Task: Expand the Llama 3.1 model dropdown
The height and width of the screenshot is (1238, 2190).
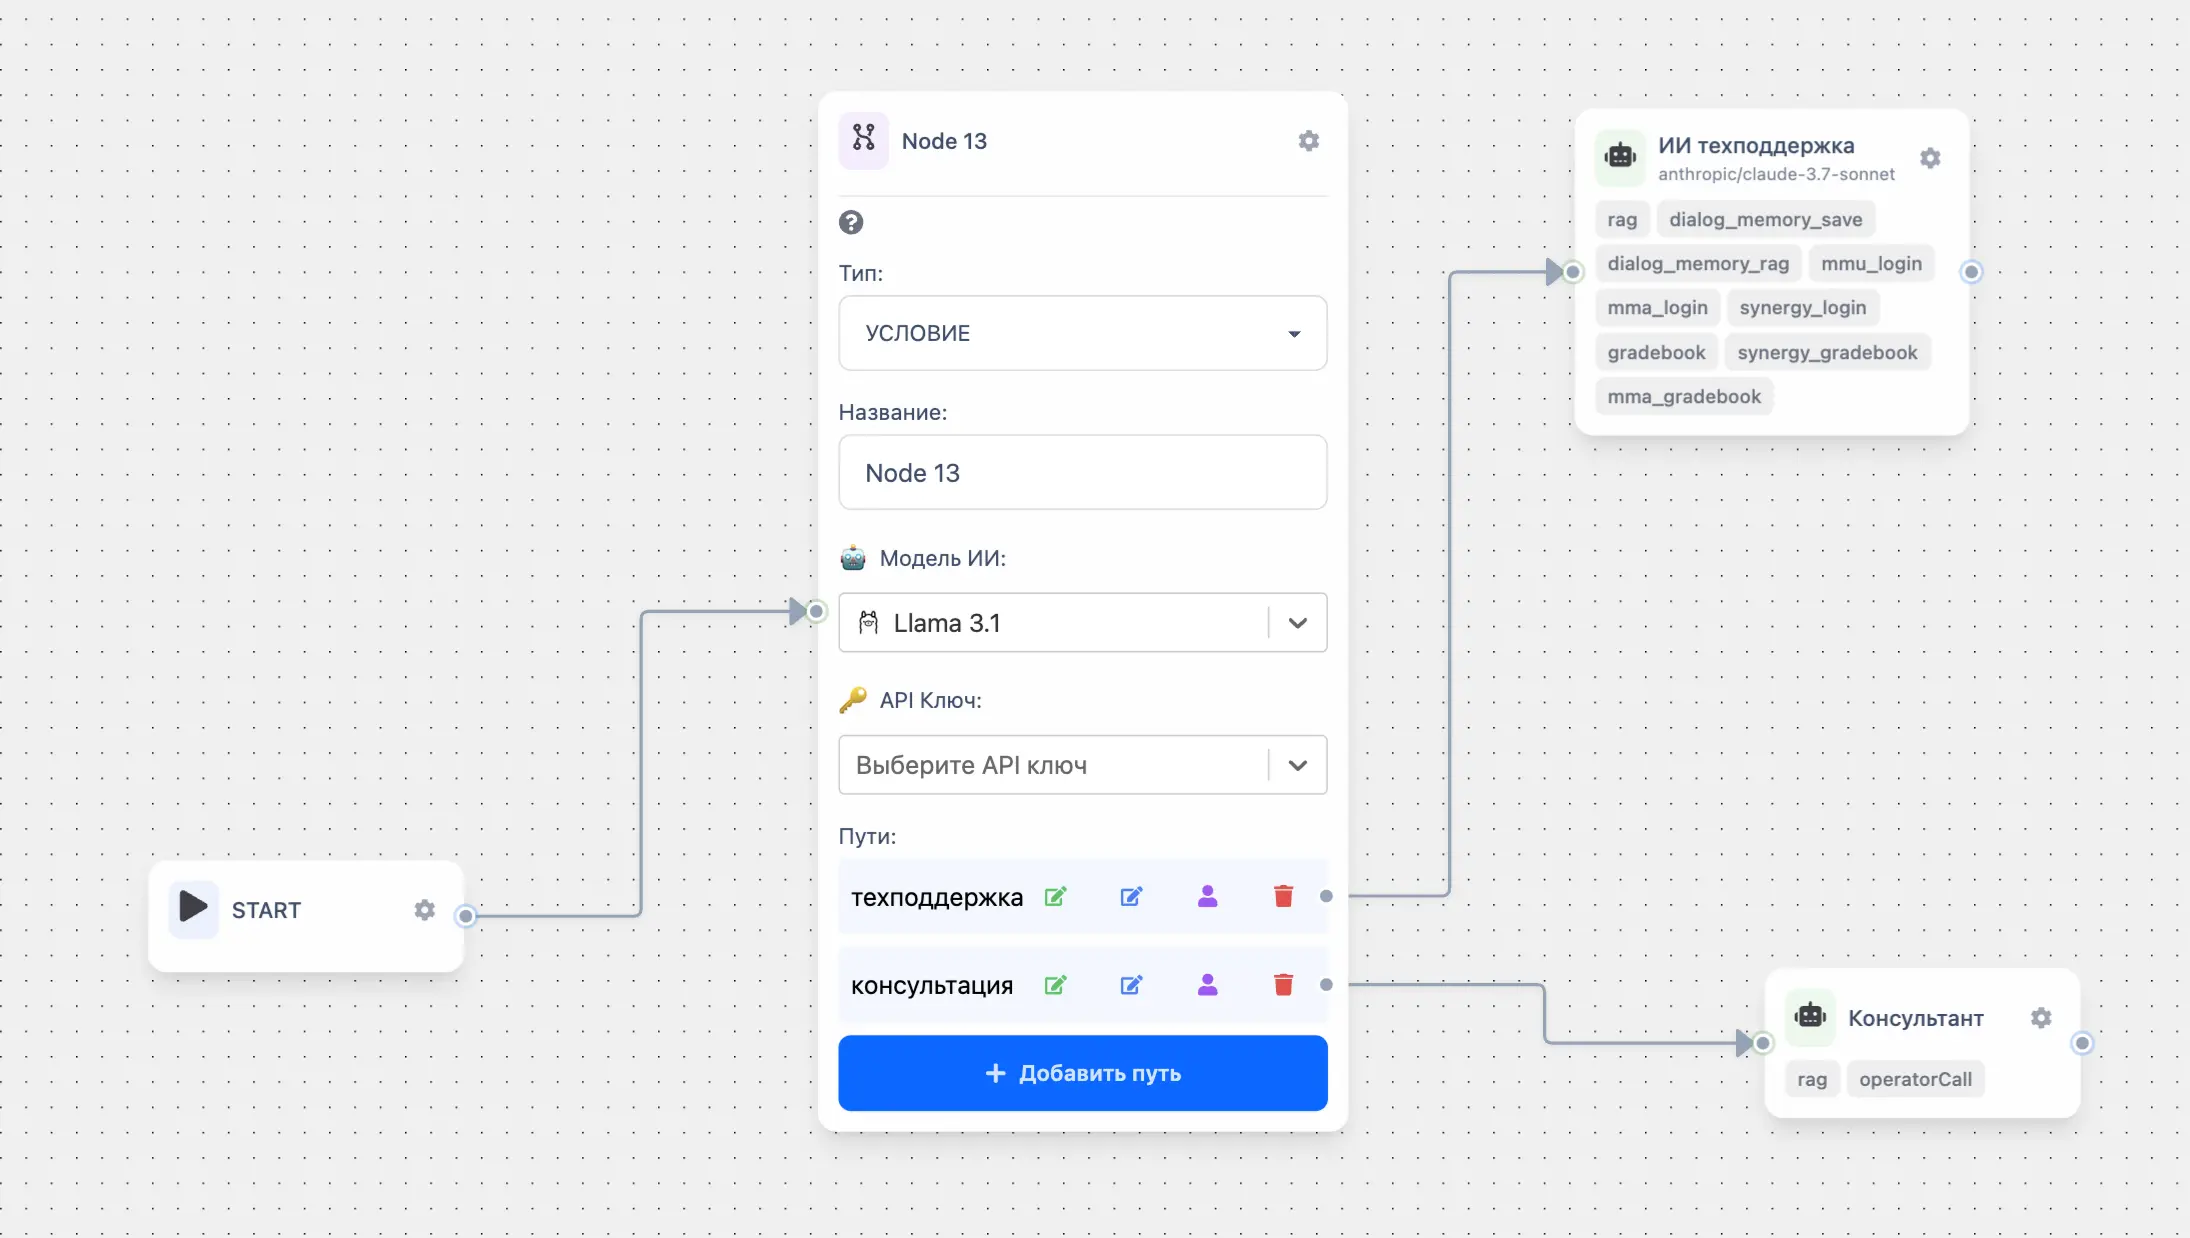Action: pyautogui.click(x=1297, y=623)
